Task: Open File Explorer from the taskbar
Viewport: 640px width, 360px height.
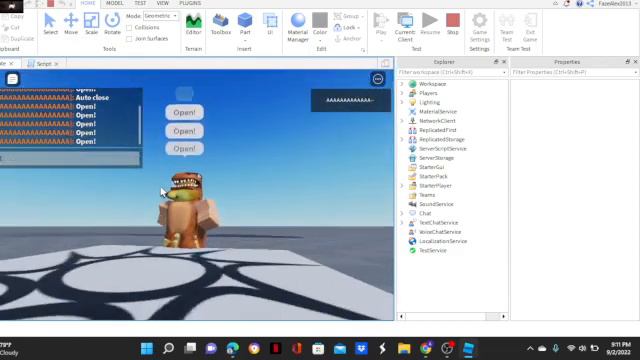Action: (x=404, y=349)
